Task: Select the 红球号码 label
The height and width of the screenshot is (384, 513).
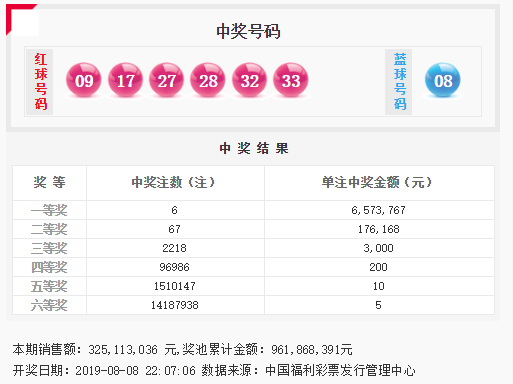Action: tap(40, 82)
